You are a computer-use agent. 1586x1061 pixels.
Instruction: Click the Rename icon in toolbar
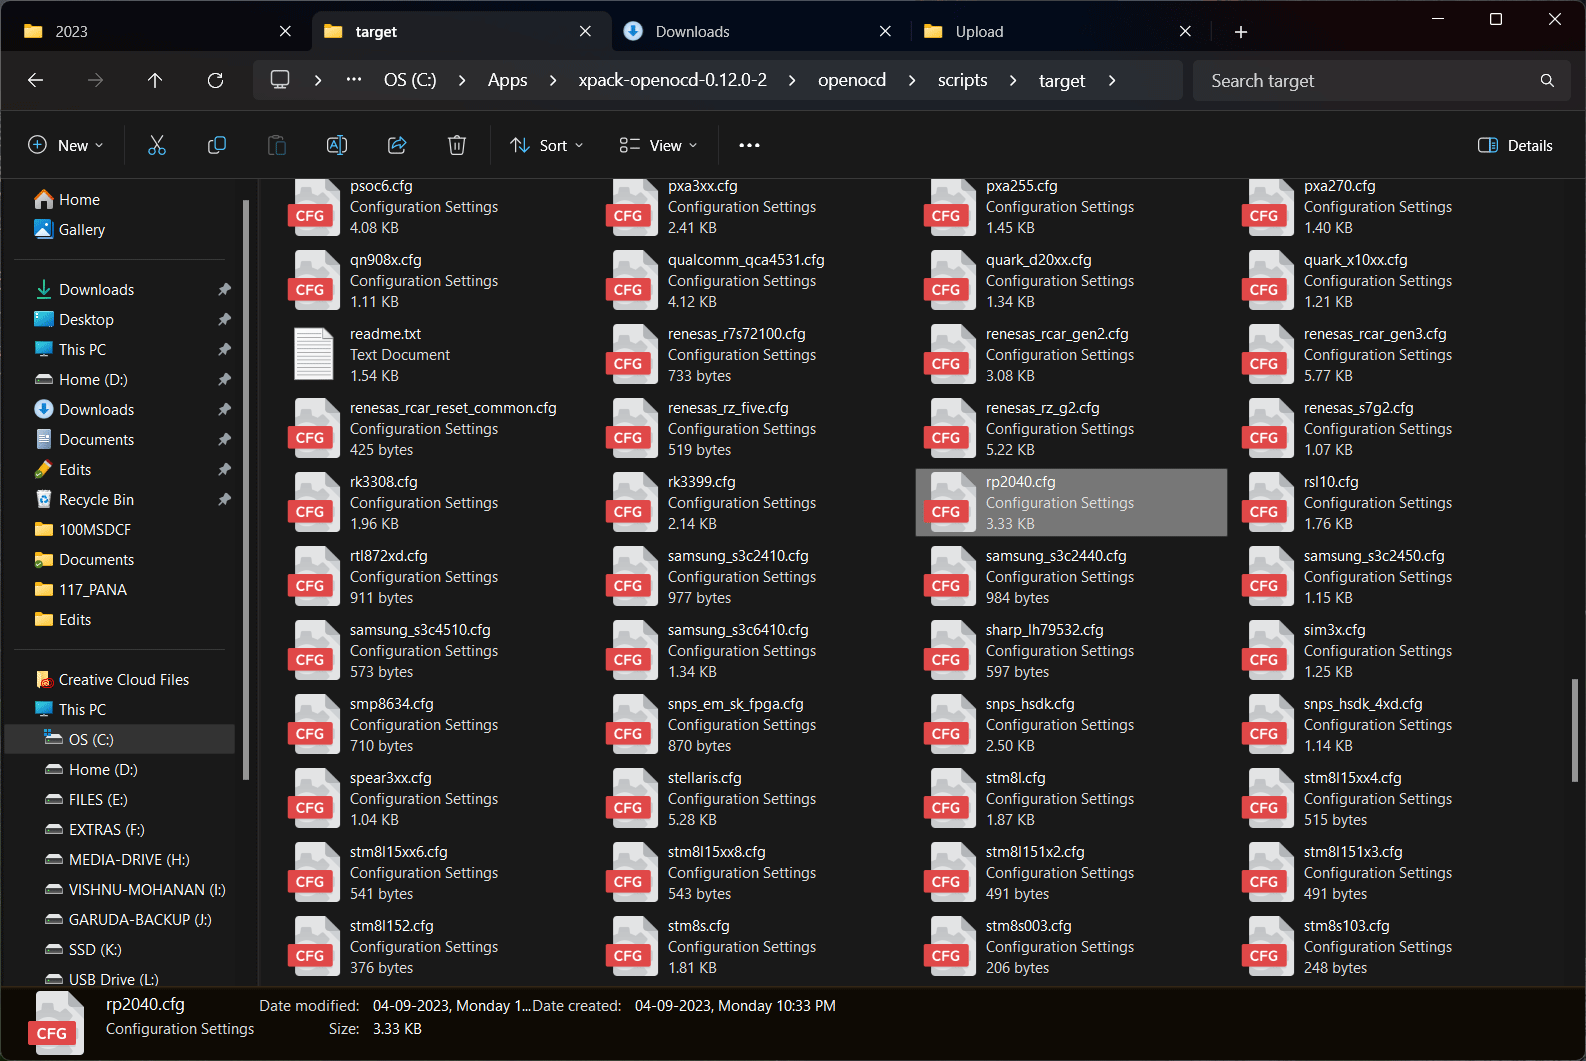pyautogui.click(x=337, y=145)
